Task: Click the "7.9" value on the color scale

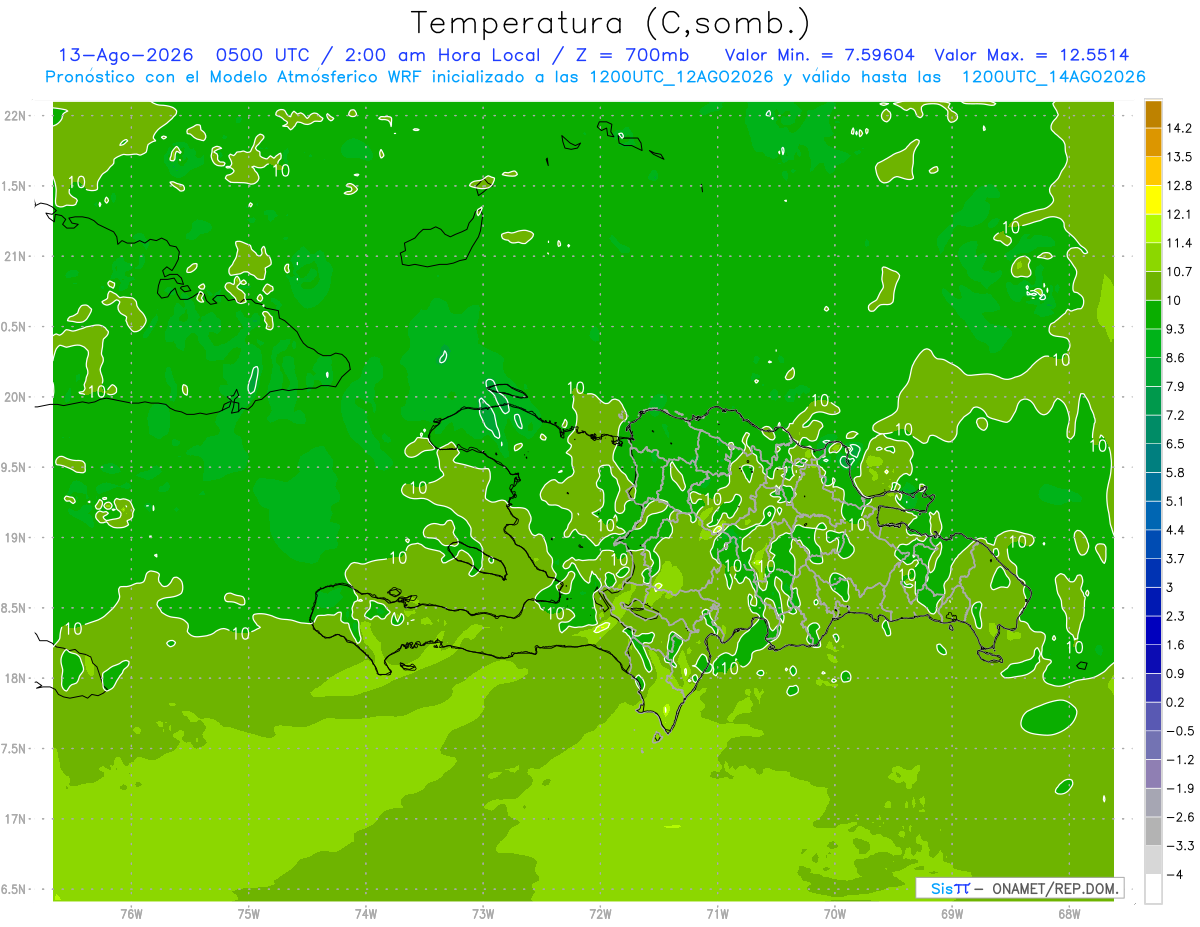Action: tap(1176, 386)
